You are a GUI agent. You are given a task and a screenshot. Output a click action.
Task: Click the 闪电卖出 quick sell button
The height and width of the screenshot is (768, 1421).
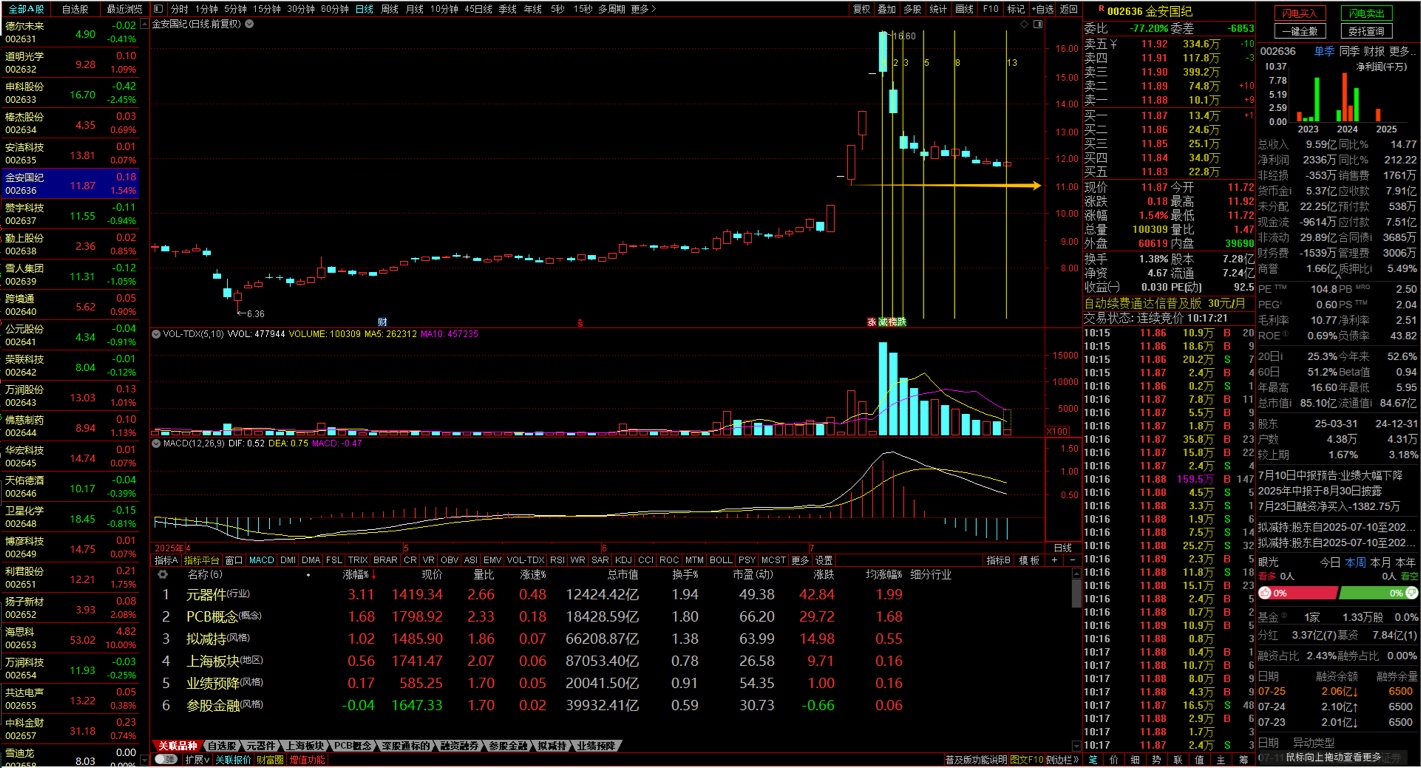1366,13
